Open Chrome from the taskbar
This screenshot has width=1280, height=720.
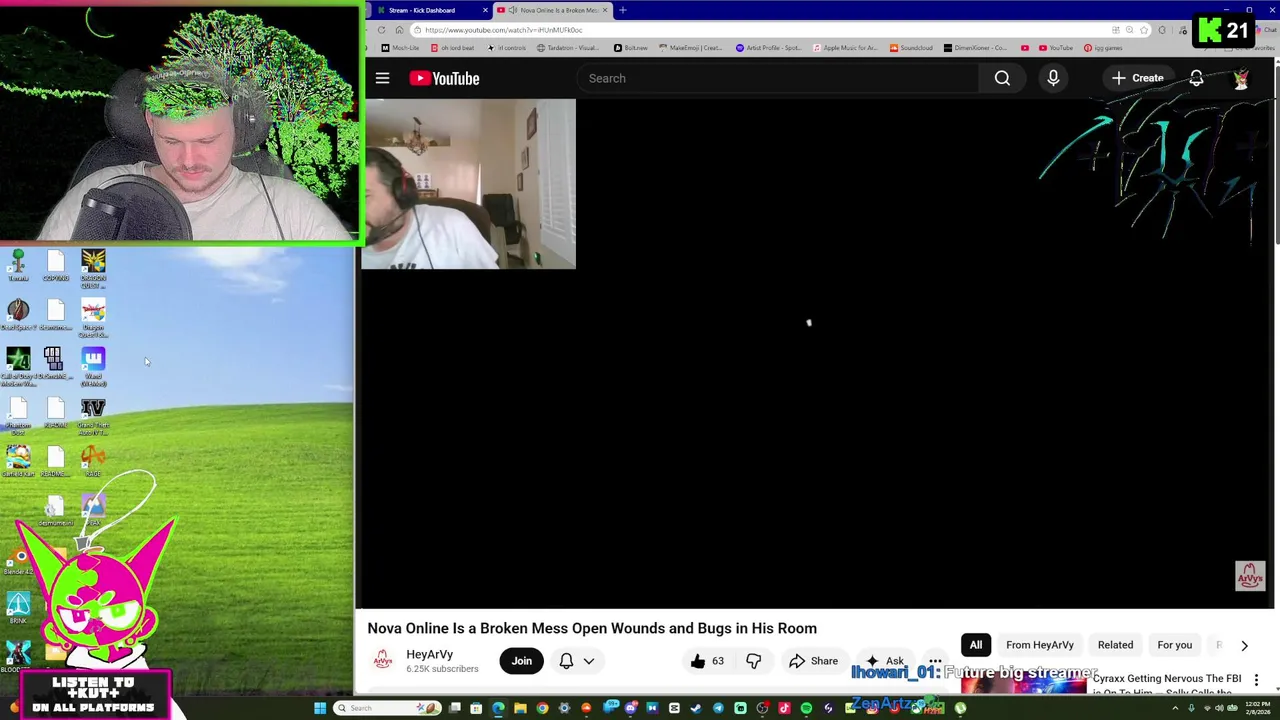(x=542, y=708)
